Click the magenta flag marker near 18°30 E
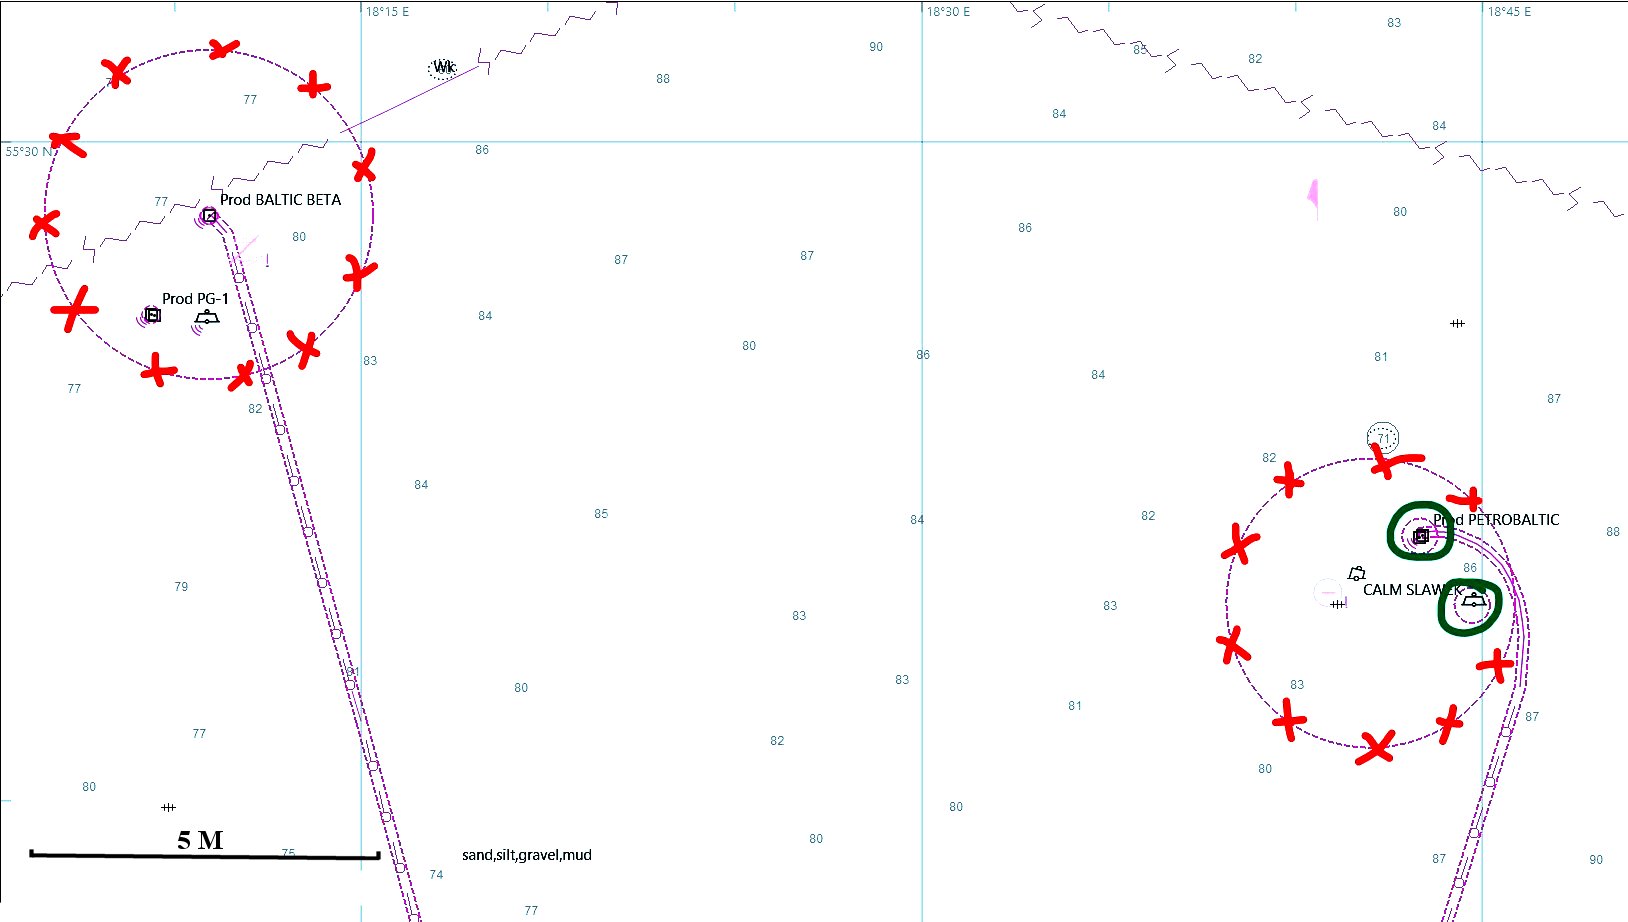The height and width of the screenshot is (922, 1628). click(x=1313, y=196)
